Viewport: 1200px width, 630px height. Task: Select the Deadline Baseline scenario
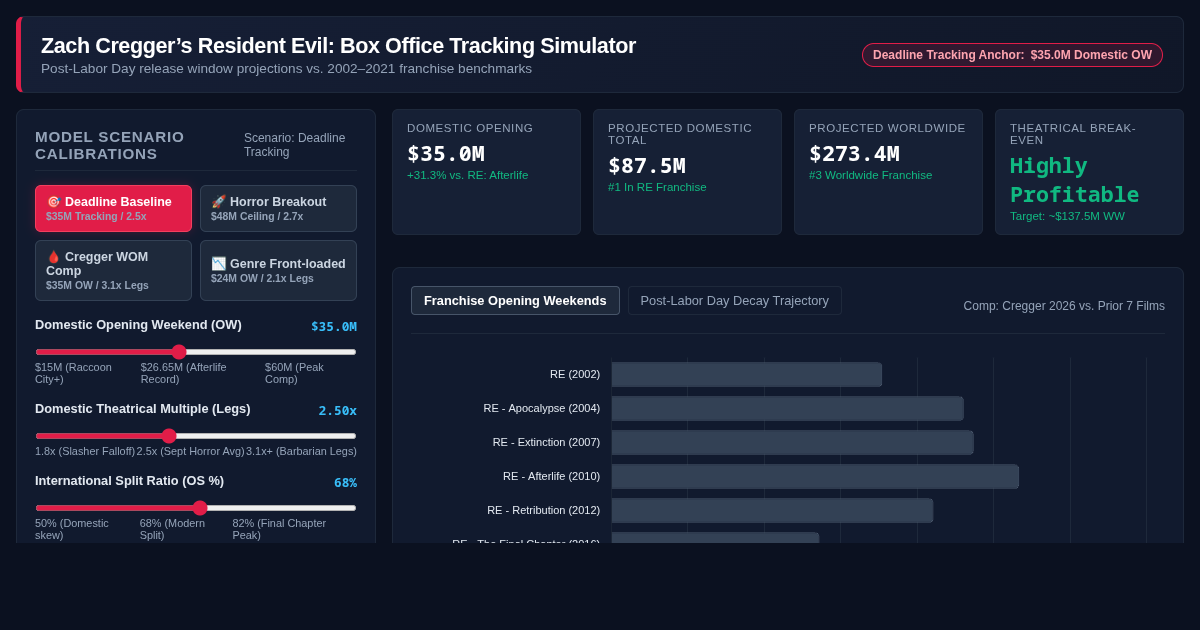click(x=113, y=208)
